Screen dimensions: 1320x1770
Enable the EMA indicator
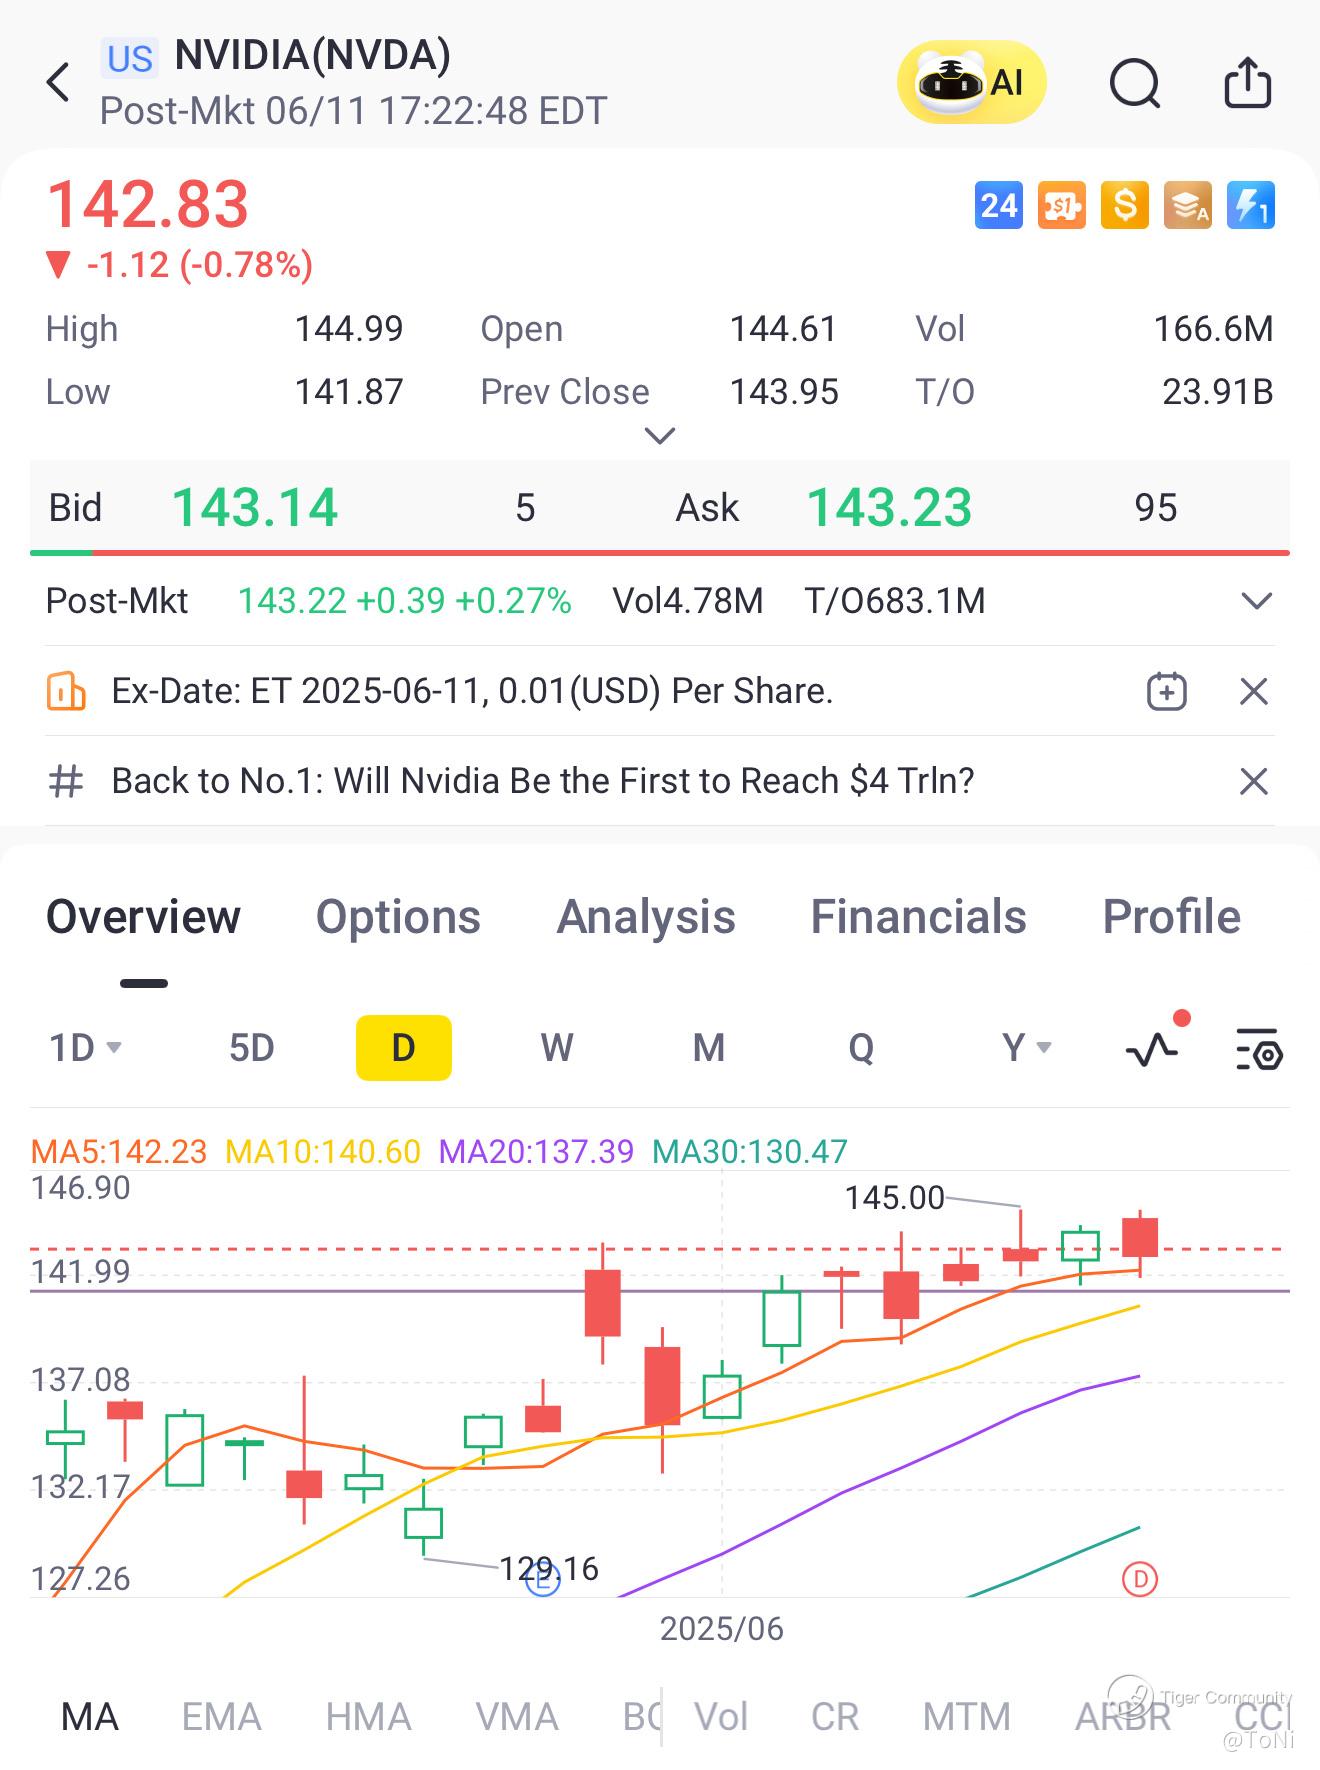(x=221, y=1717)
